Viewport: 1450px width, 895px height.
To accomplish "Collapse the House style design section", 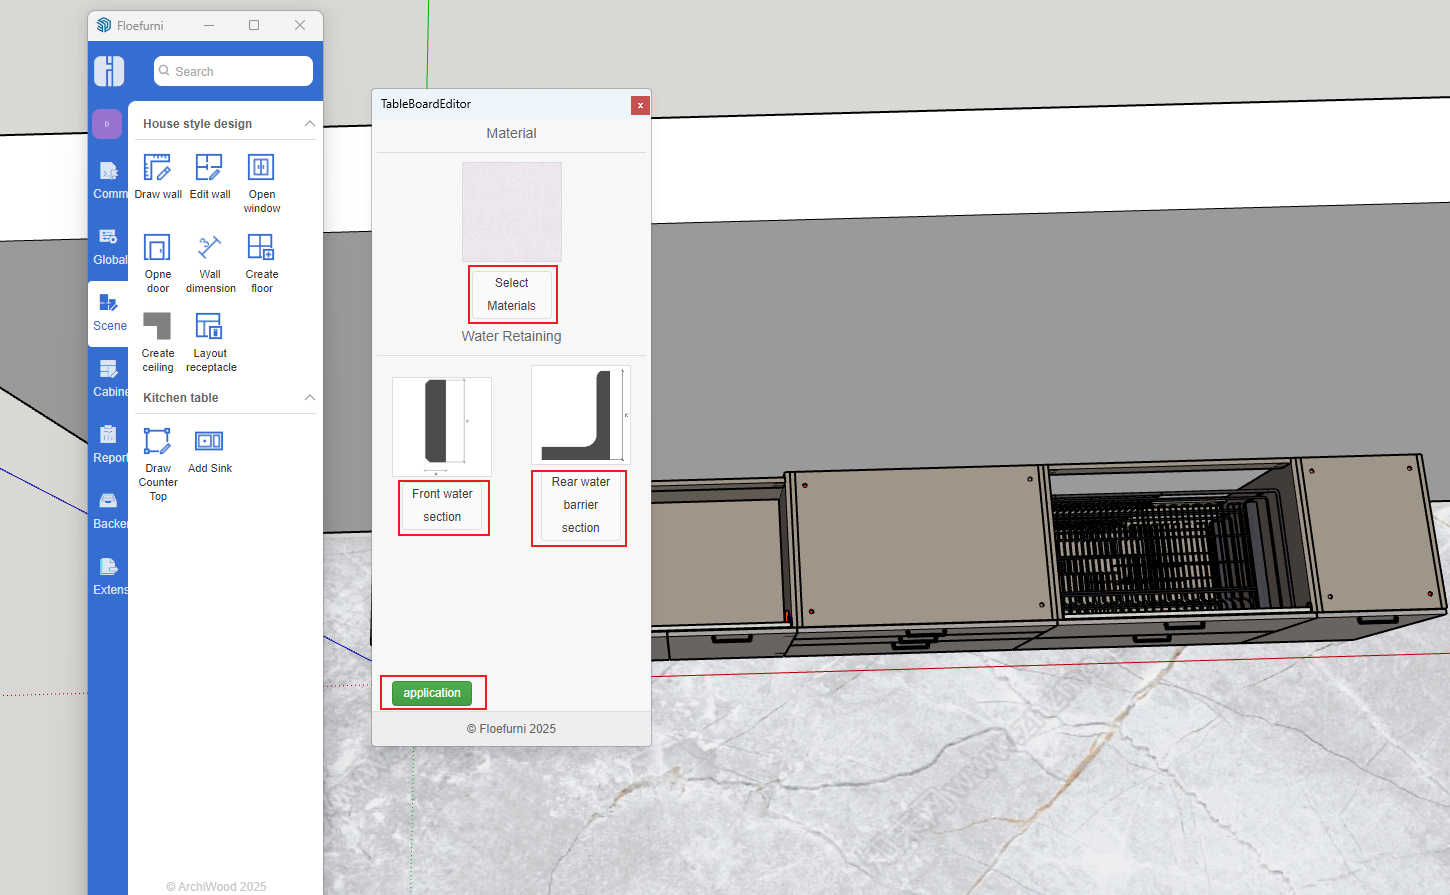I will 310,124.
